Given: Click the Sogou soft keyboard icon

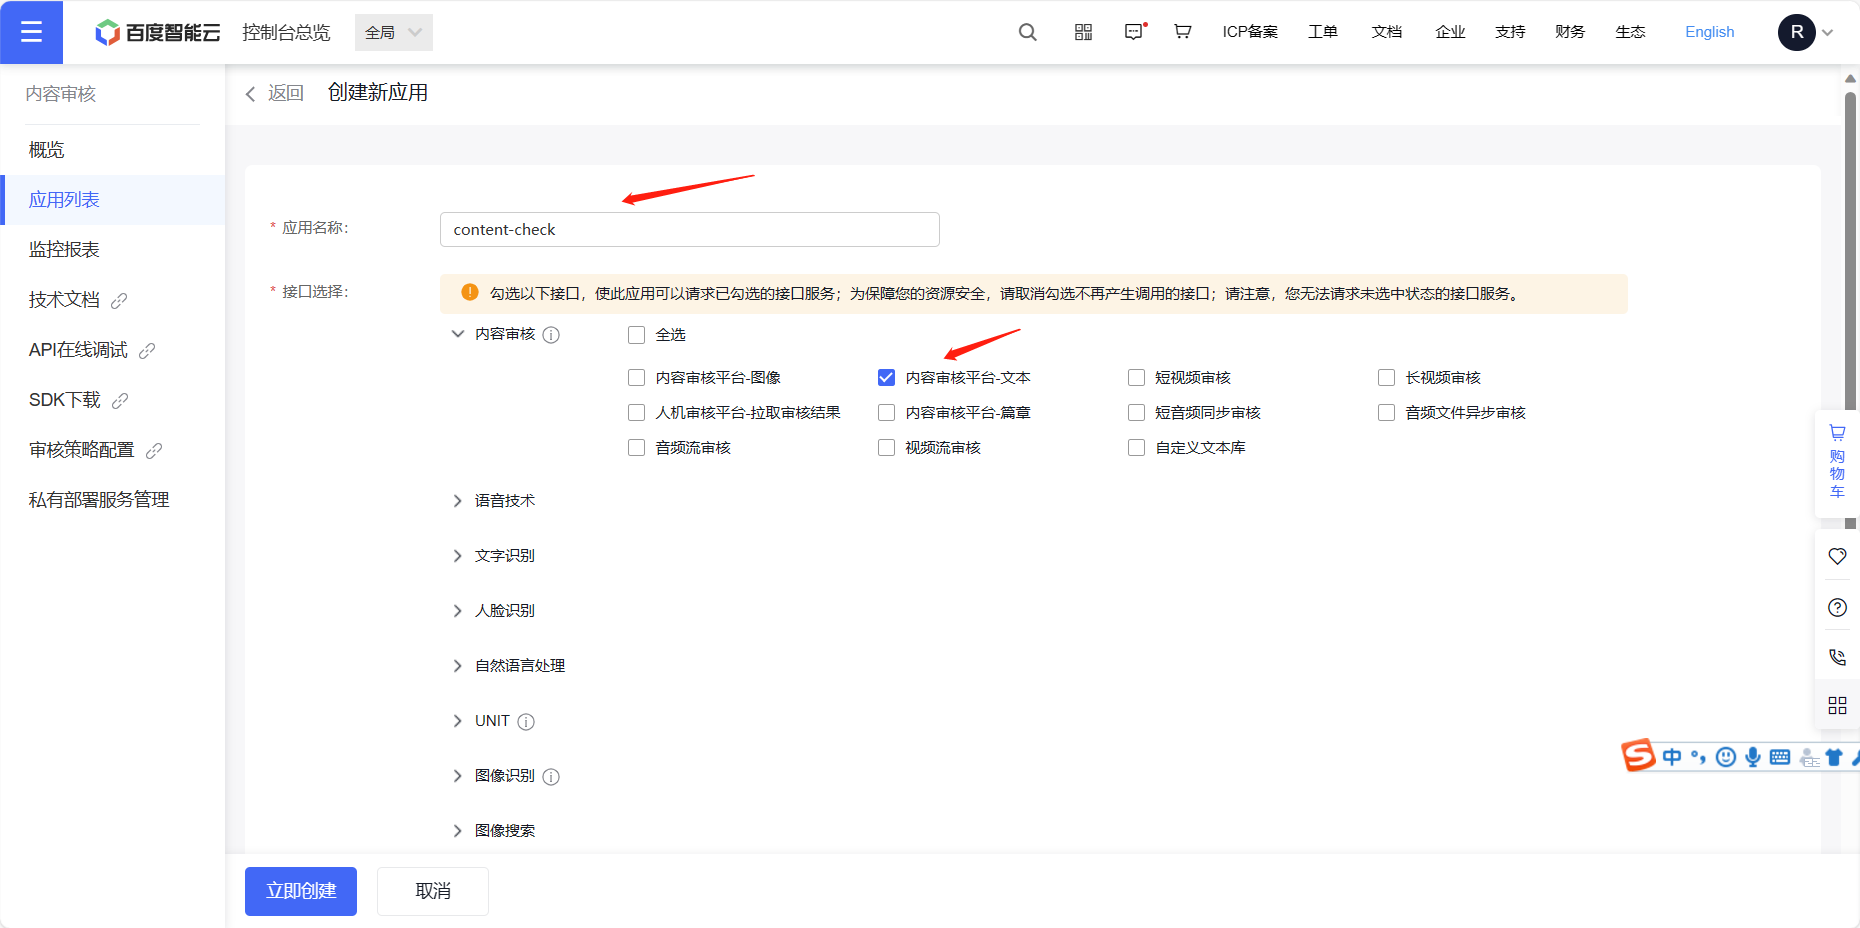Looking at the screenshot, I should point(1779,757).
